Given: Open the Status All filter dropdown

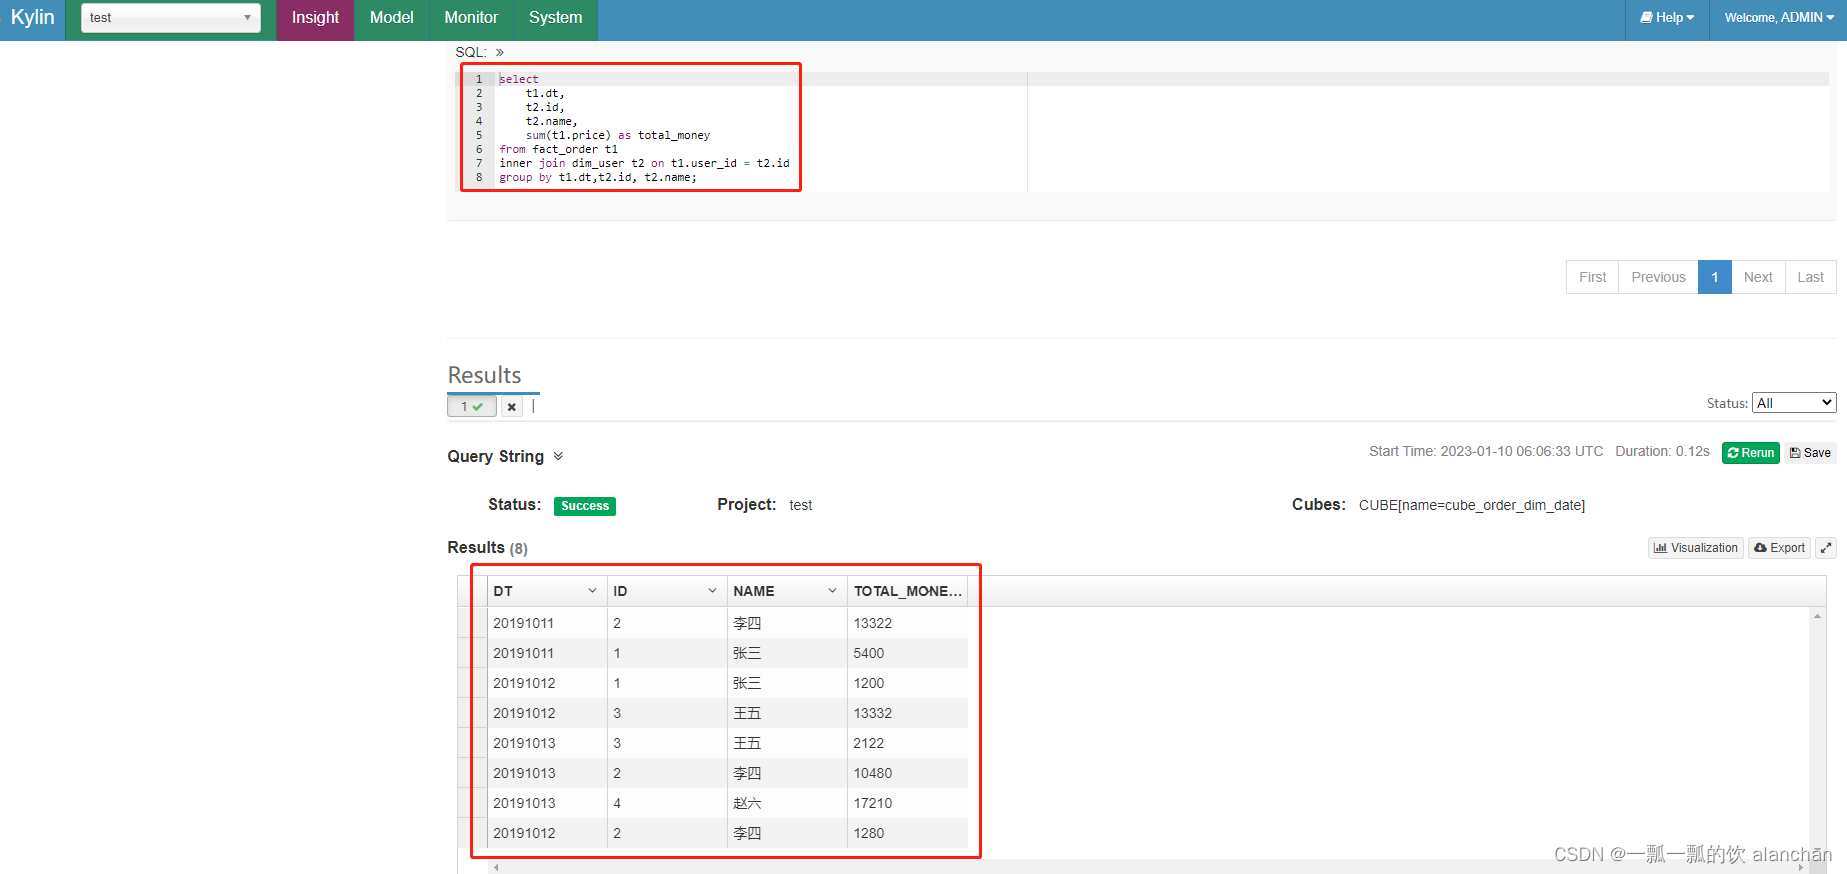Looking at the screenshot, I should [x=1794, y=403].
